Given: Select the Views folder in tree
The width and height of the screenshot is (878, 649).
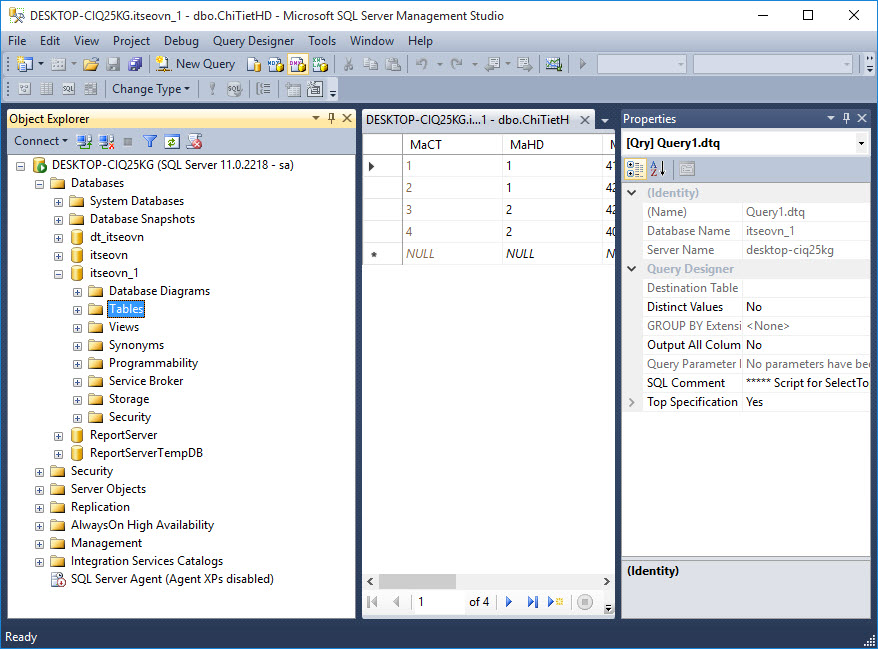Looking at the screenshot, I should [x=124, y=327].
